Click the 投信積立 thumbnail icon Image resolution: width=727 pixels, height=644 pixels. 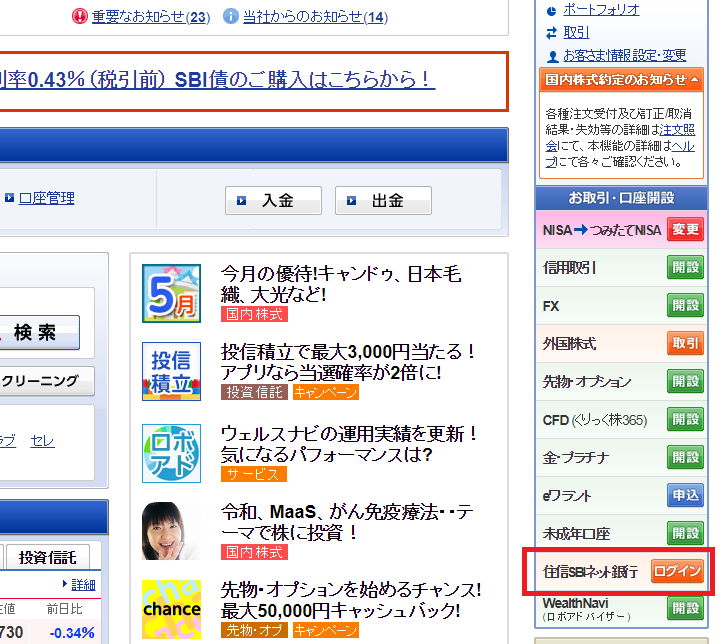point(171,371)
